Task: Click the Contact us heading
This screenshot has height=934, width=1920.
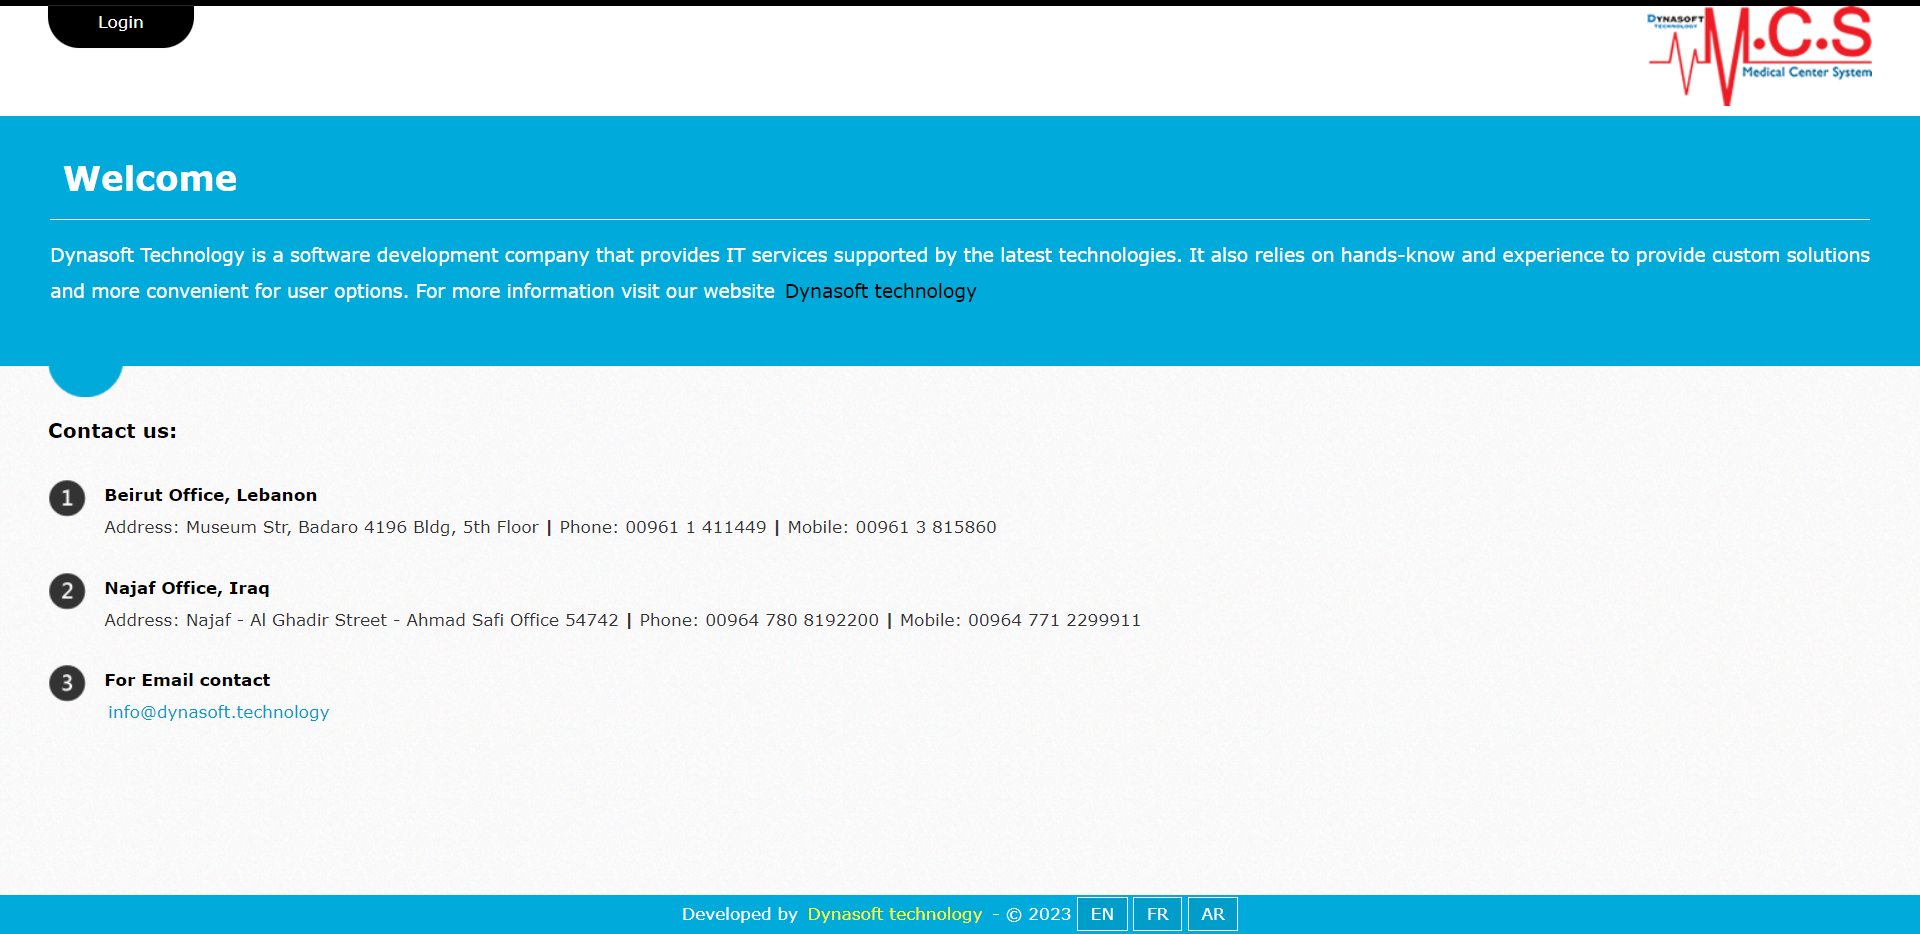Action: (x=112, y=431)
